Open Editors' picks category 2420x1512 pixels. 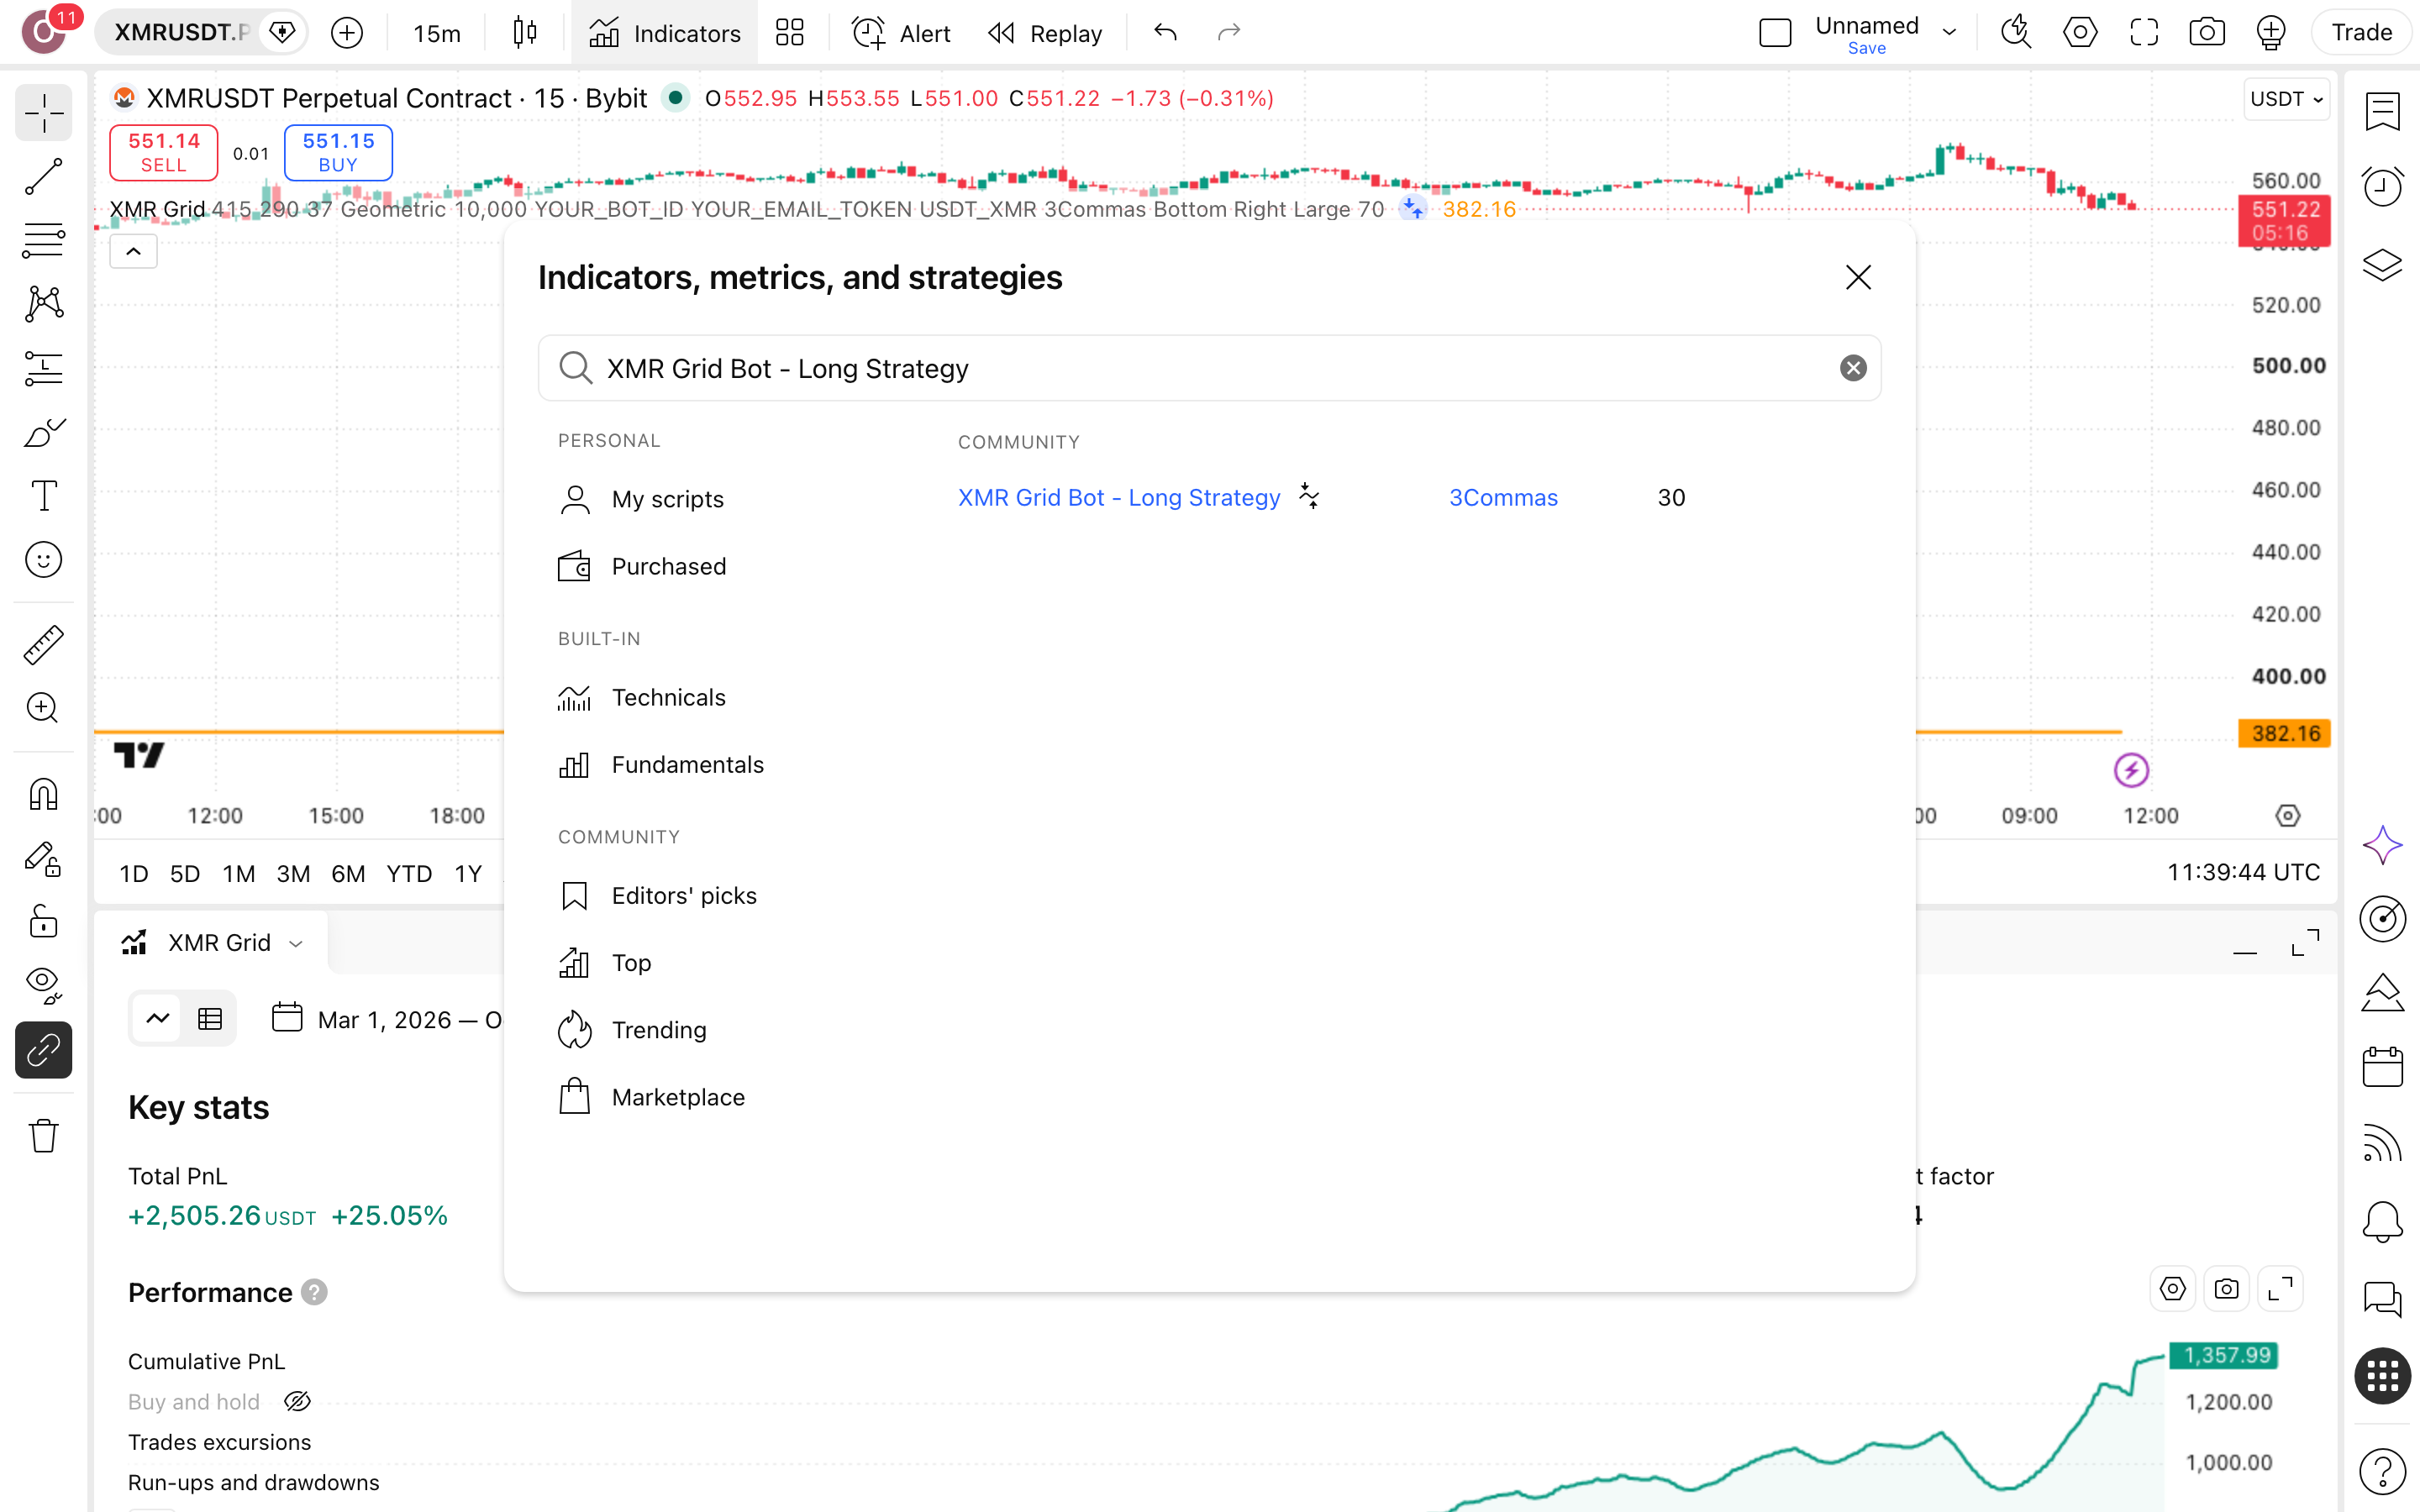point(658,896)
